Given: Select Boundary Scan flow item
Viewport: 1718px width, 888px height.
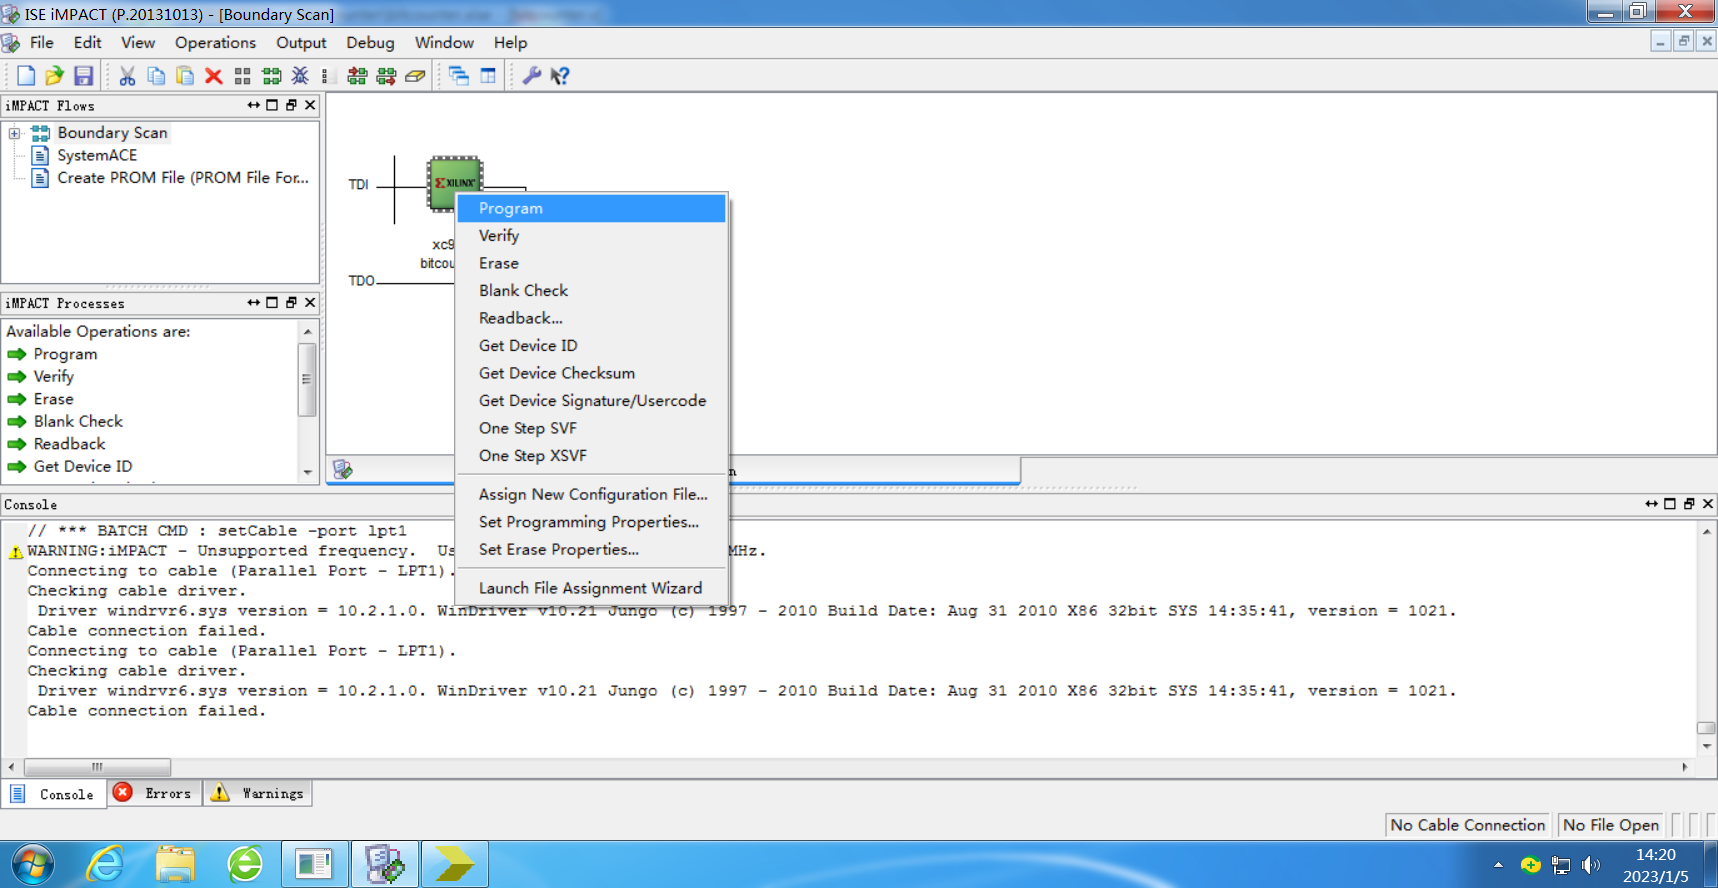Looking at the screenshot, I should (x=112, y=132).
